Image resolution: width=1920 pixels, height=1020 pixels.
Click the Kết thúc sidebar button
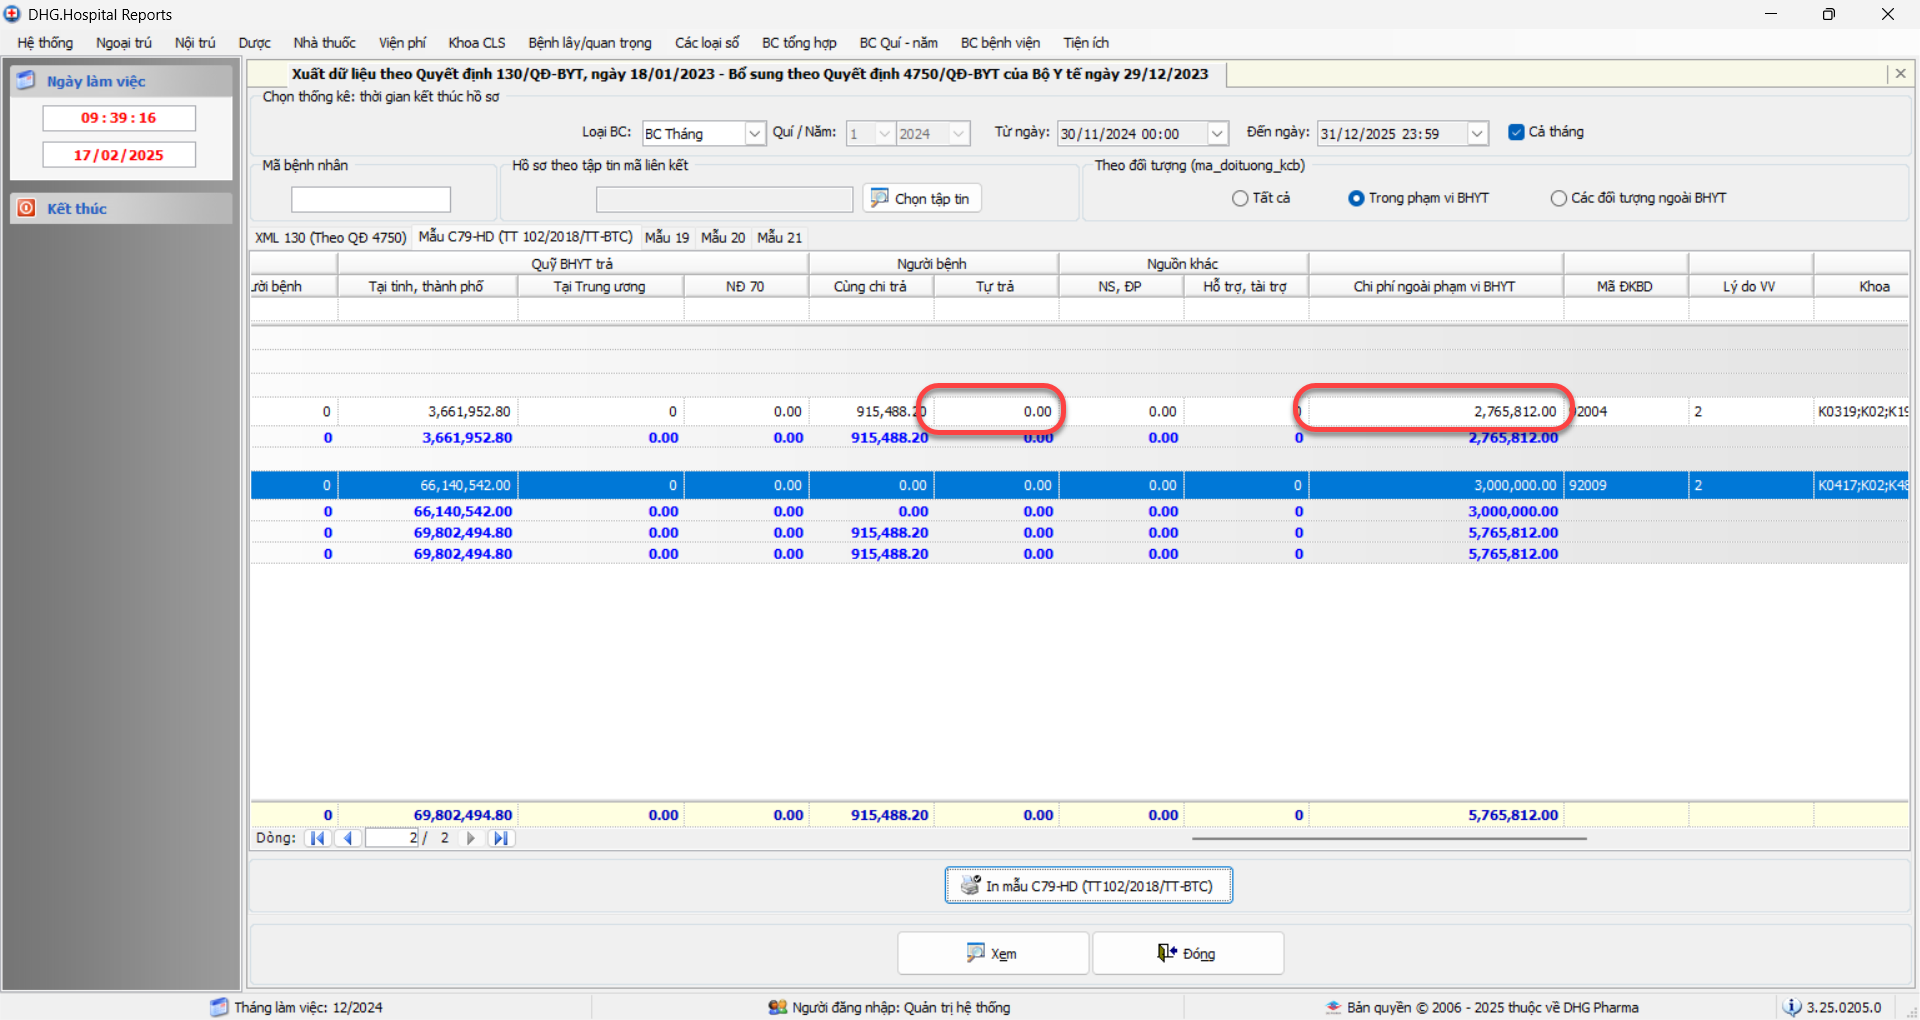[121, 208]
